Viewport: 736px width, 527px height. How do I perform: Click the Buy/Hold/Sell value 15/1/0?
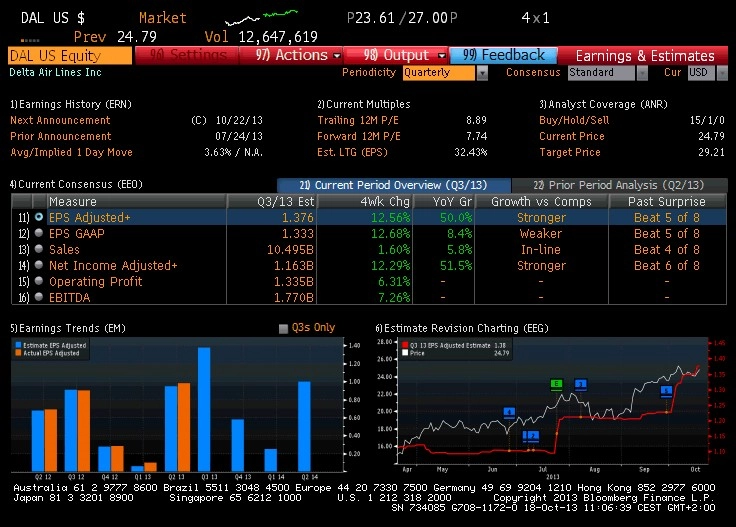tap(707, 120)
